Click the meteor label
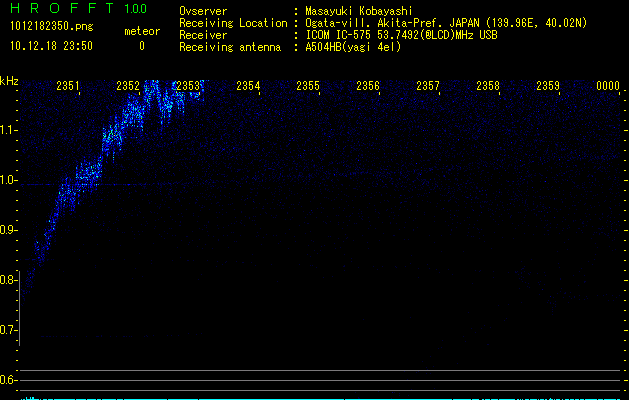This screenshot has width=629, height=400. tap(142, 31)
